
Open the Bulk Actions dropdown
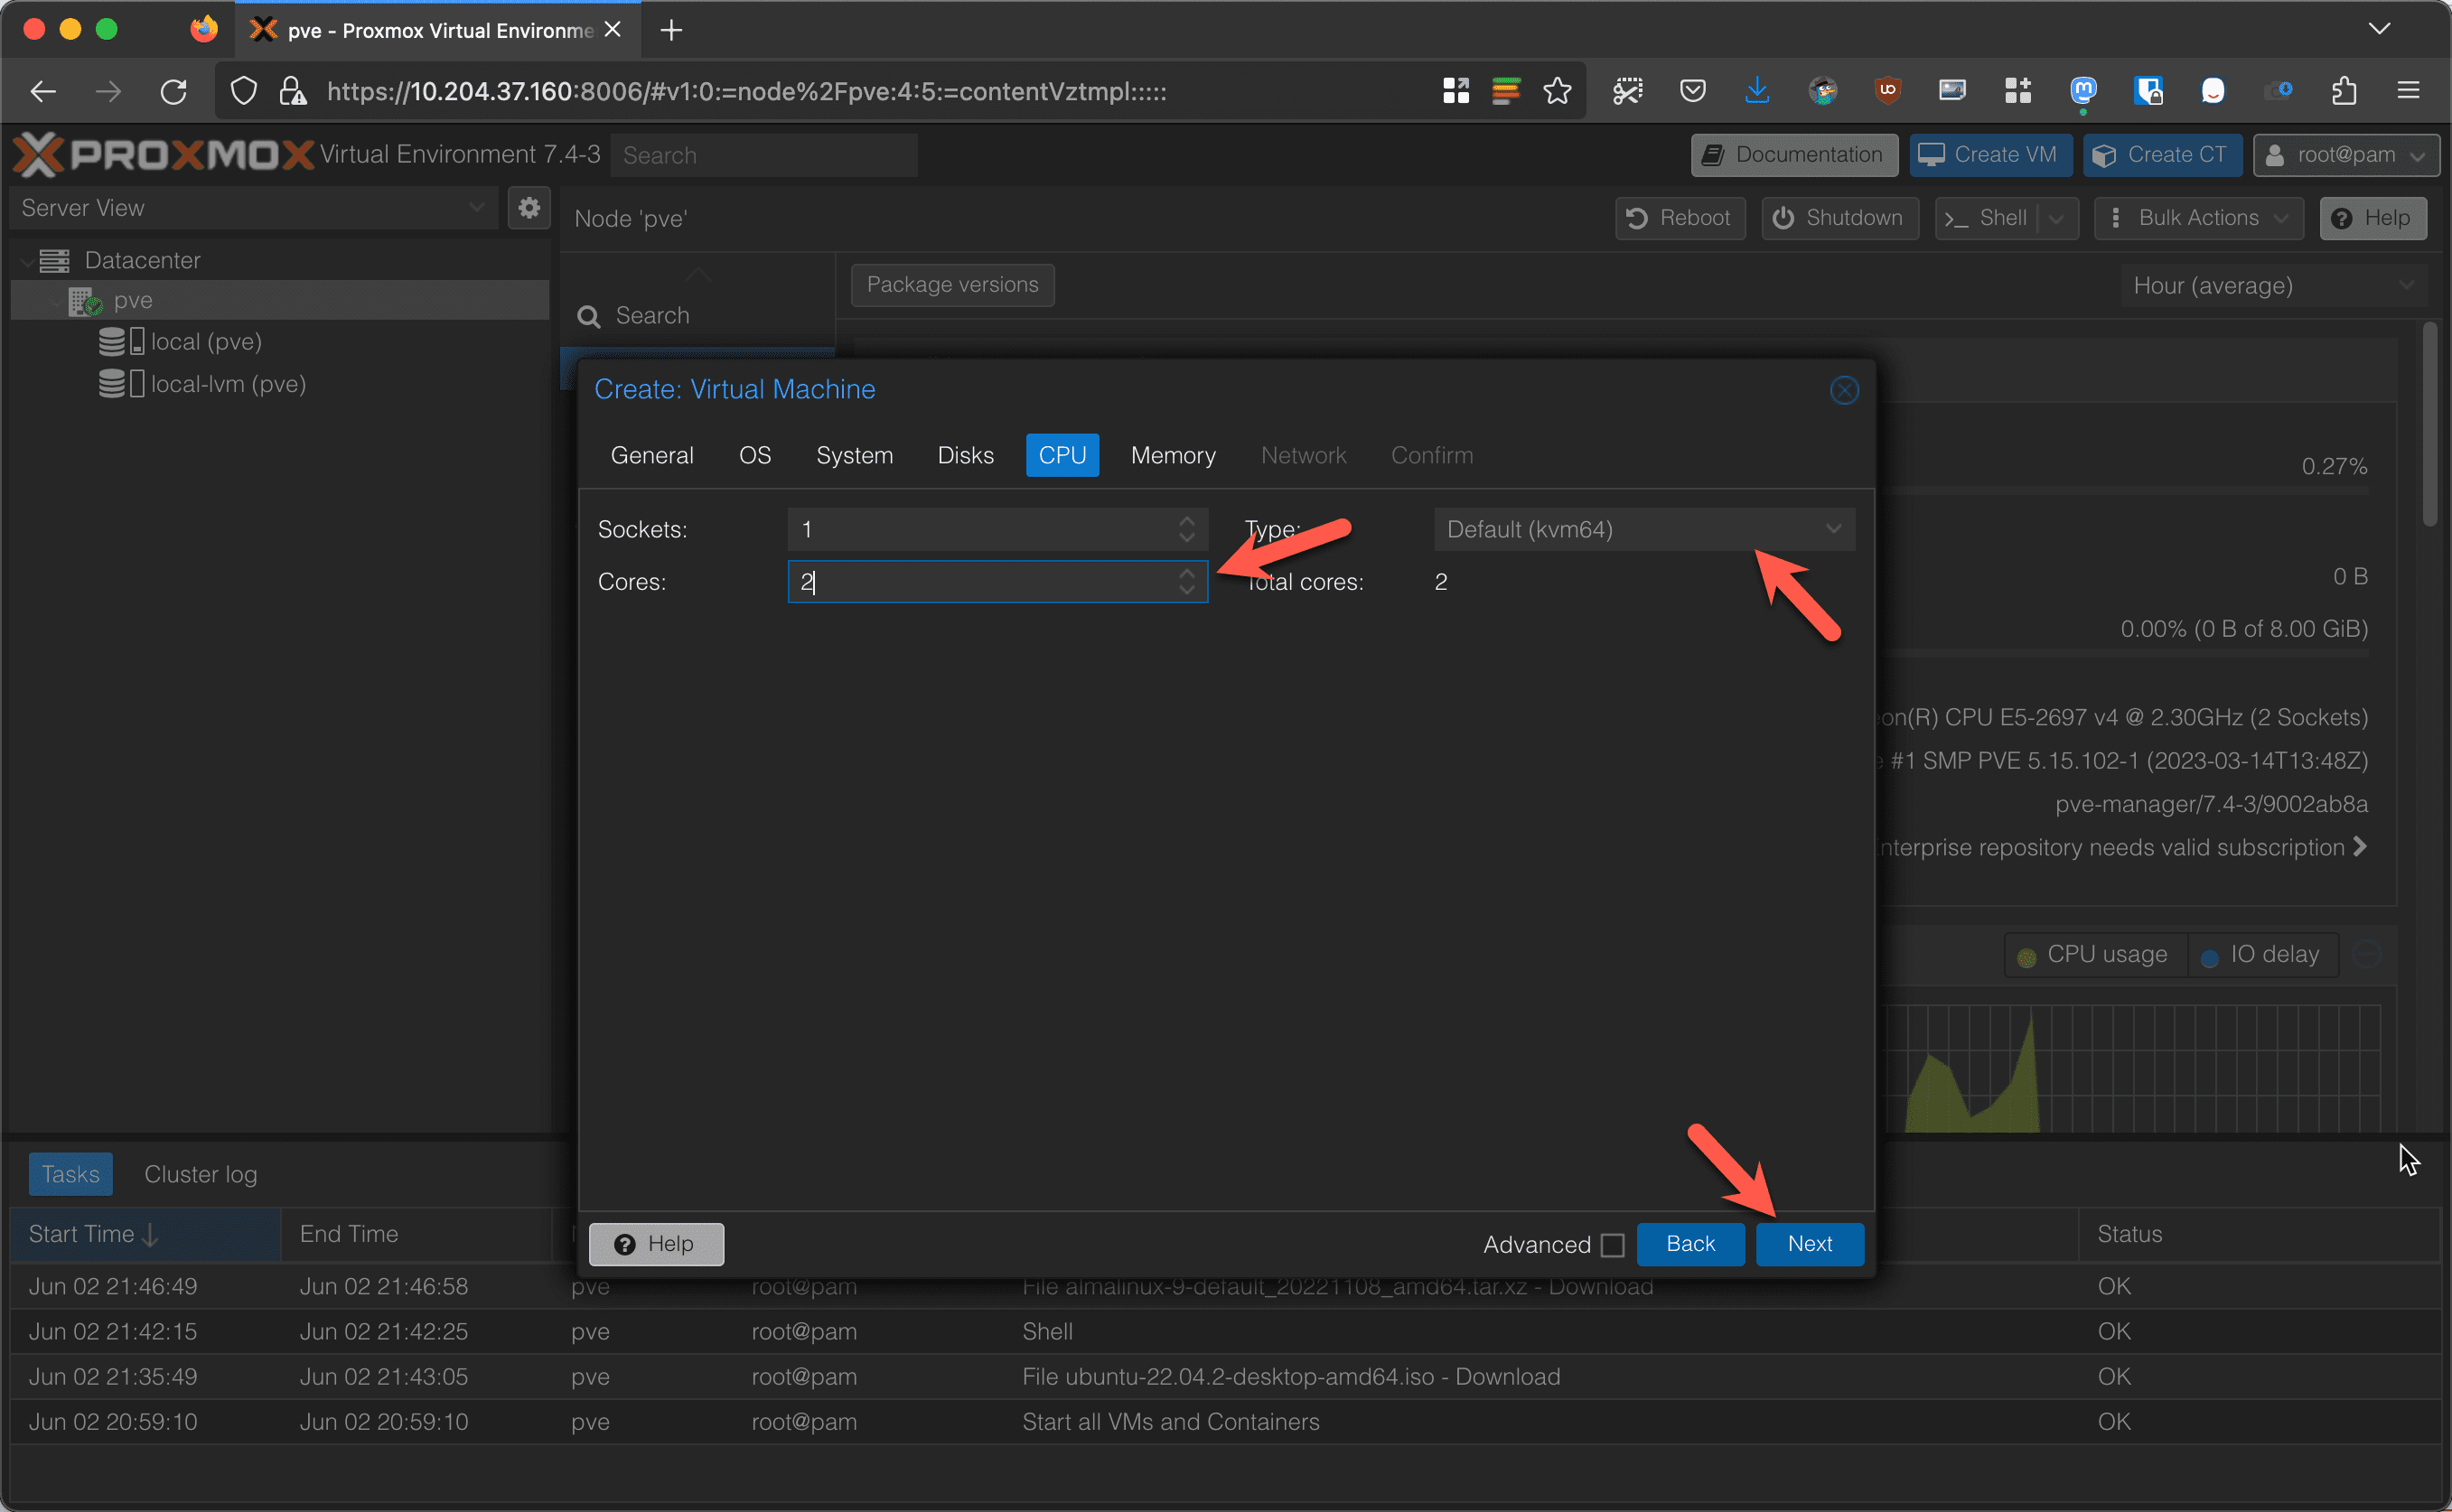tap(2199, 218)
